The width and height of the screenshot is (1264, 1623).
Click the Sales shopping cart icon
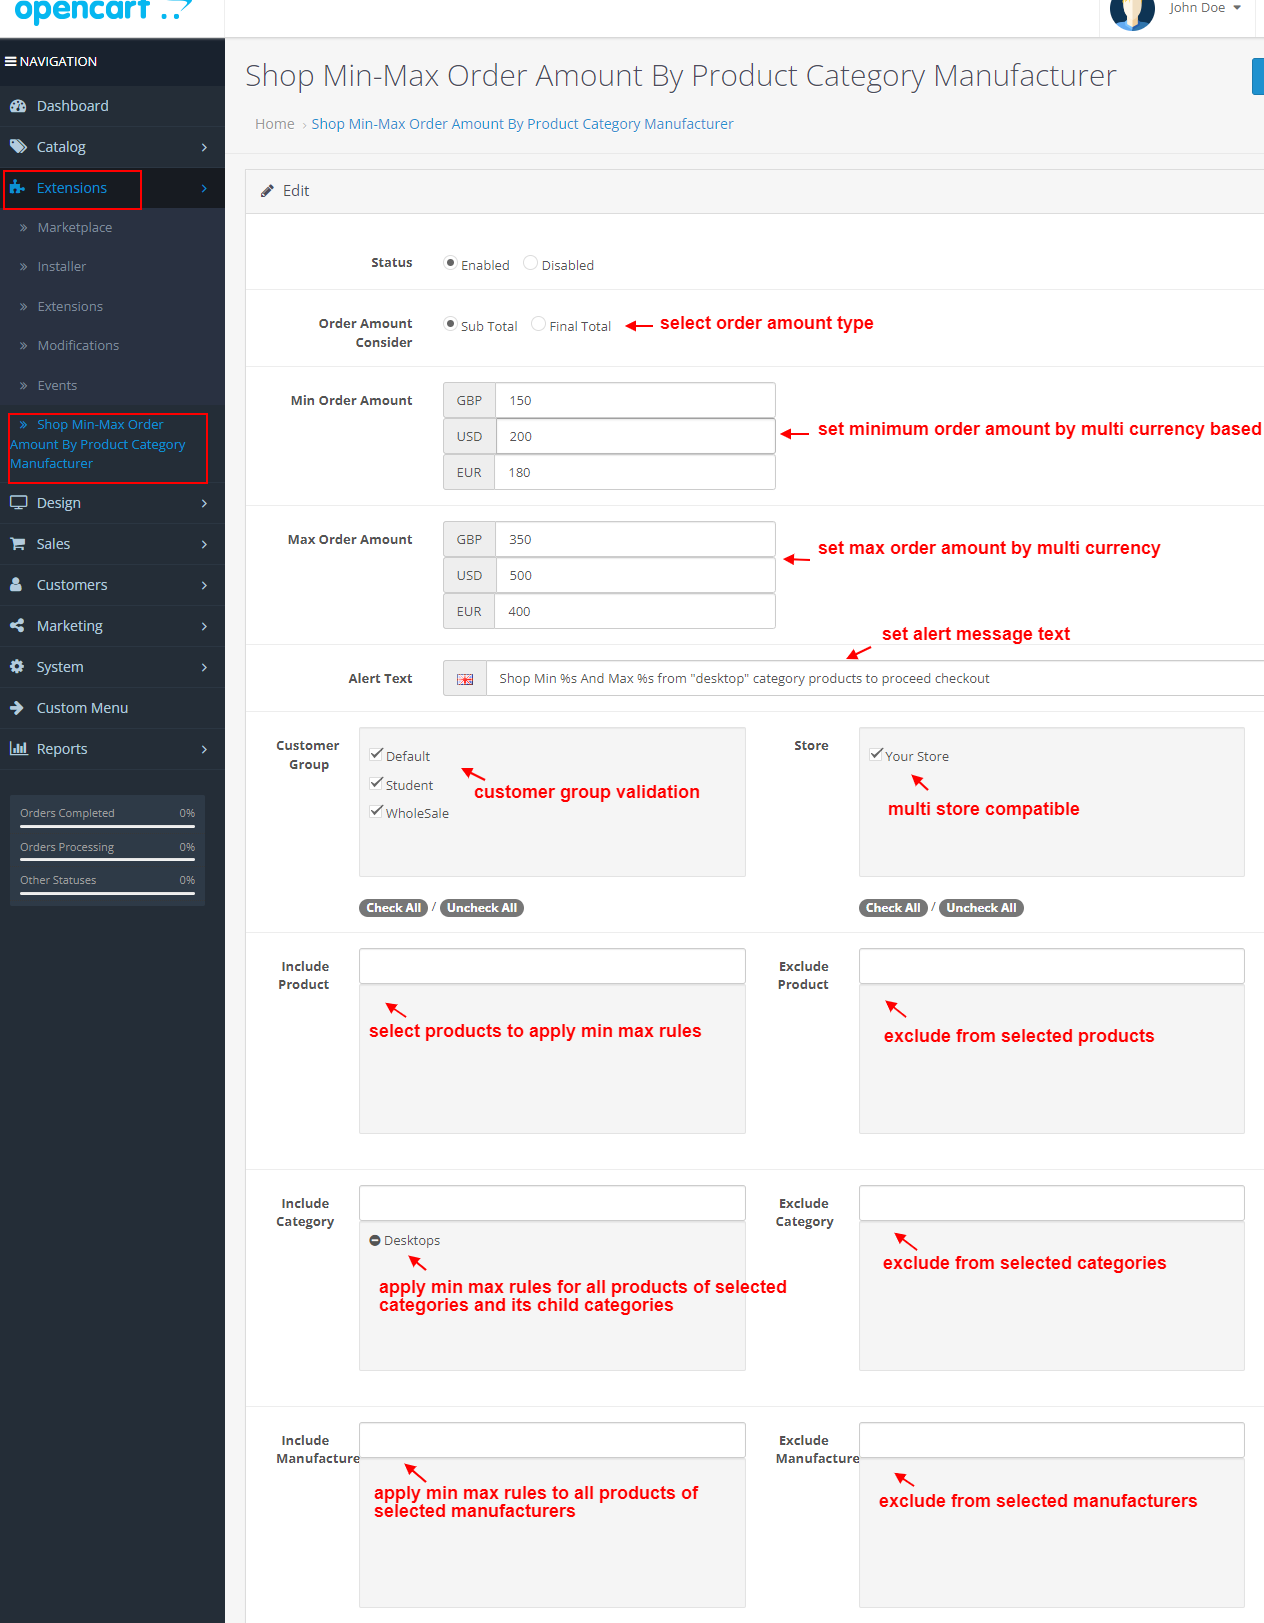[17, 544]
